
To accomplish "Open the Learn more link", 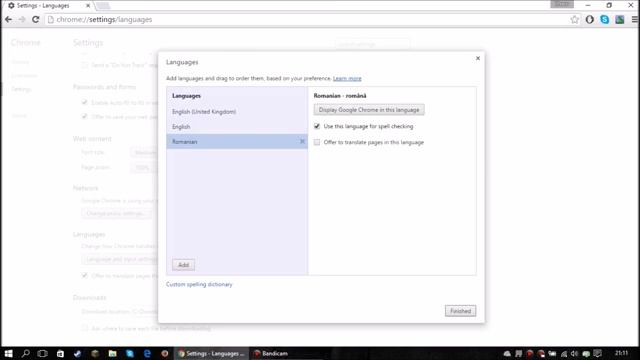I will (347, 78).
